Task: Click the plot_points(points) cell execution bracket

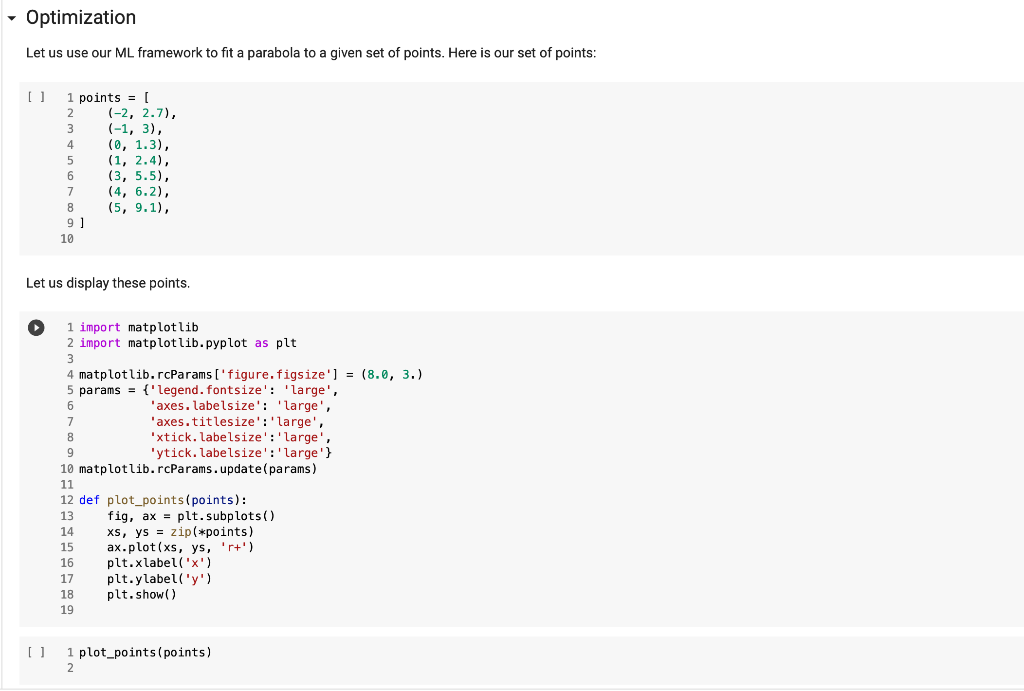Action: [36, 652]
